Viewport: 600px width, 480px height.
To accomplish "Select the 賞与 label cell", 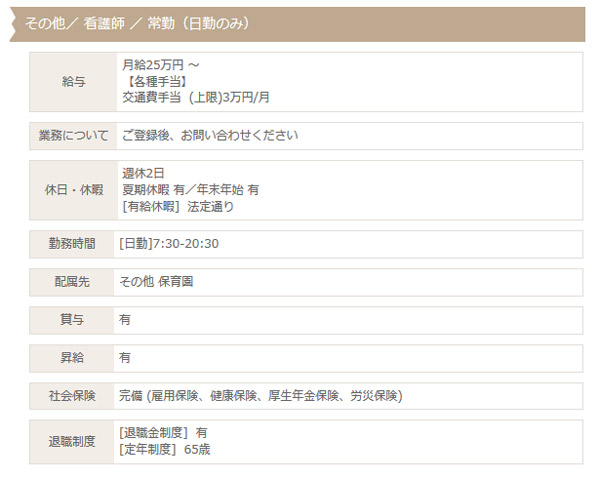I will coord(72,320).
